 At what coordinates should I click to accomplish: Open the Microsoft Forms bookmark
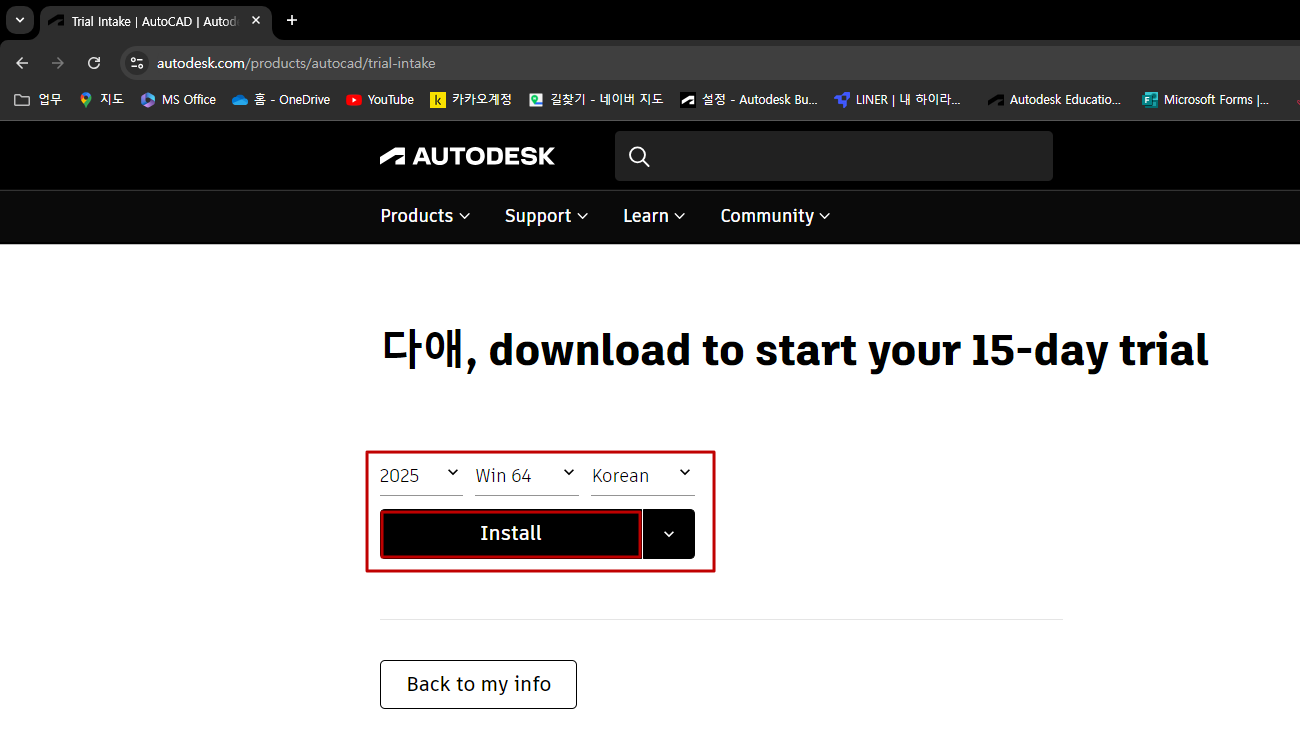point(1206,99)
